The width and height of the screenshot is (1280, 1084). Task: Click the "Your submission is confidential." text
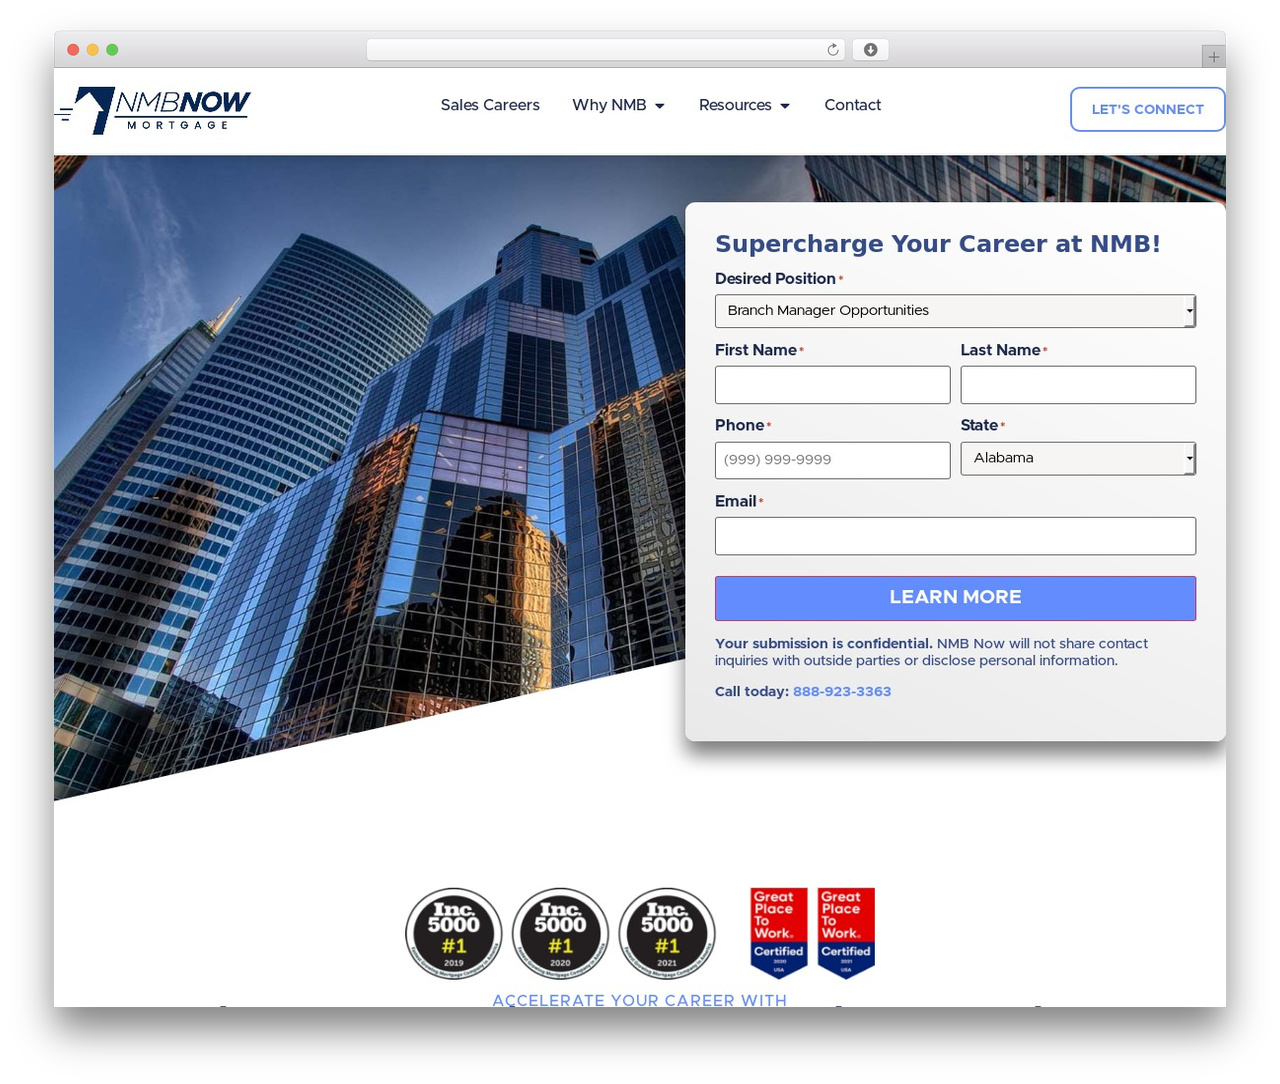click(824, 643)
